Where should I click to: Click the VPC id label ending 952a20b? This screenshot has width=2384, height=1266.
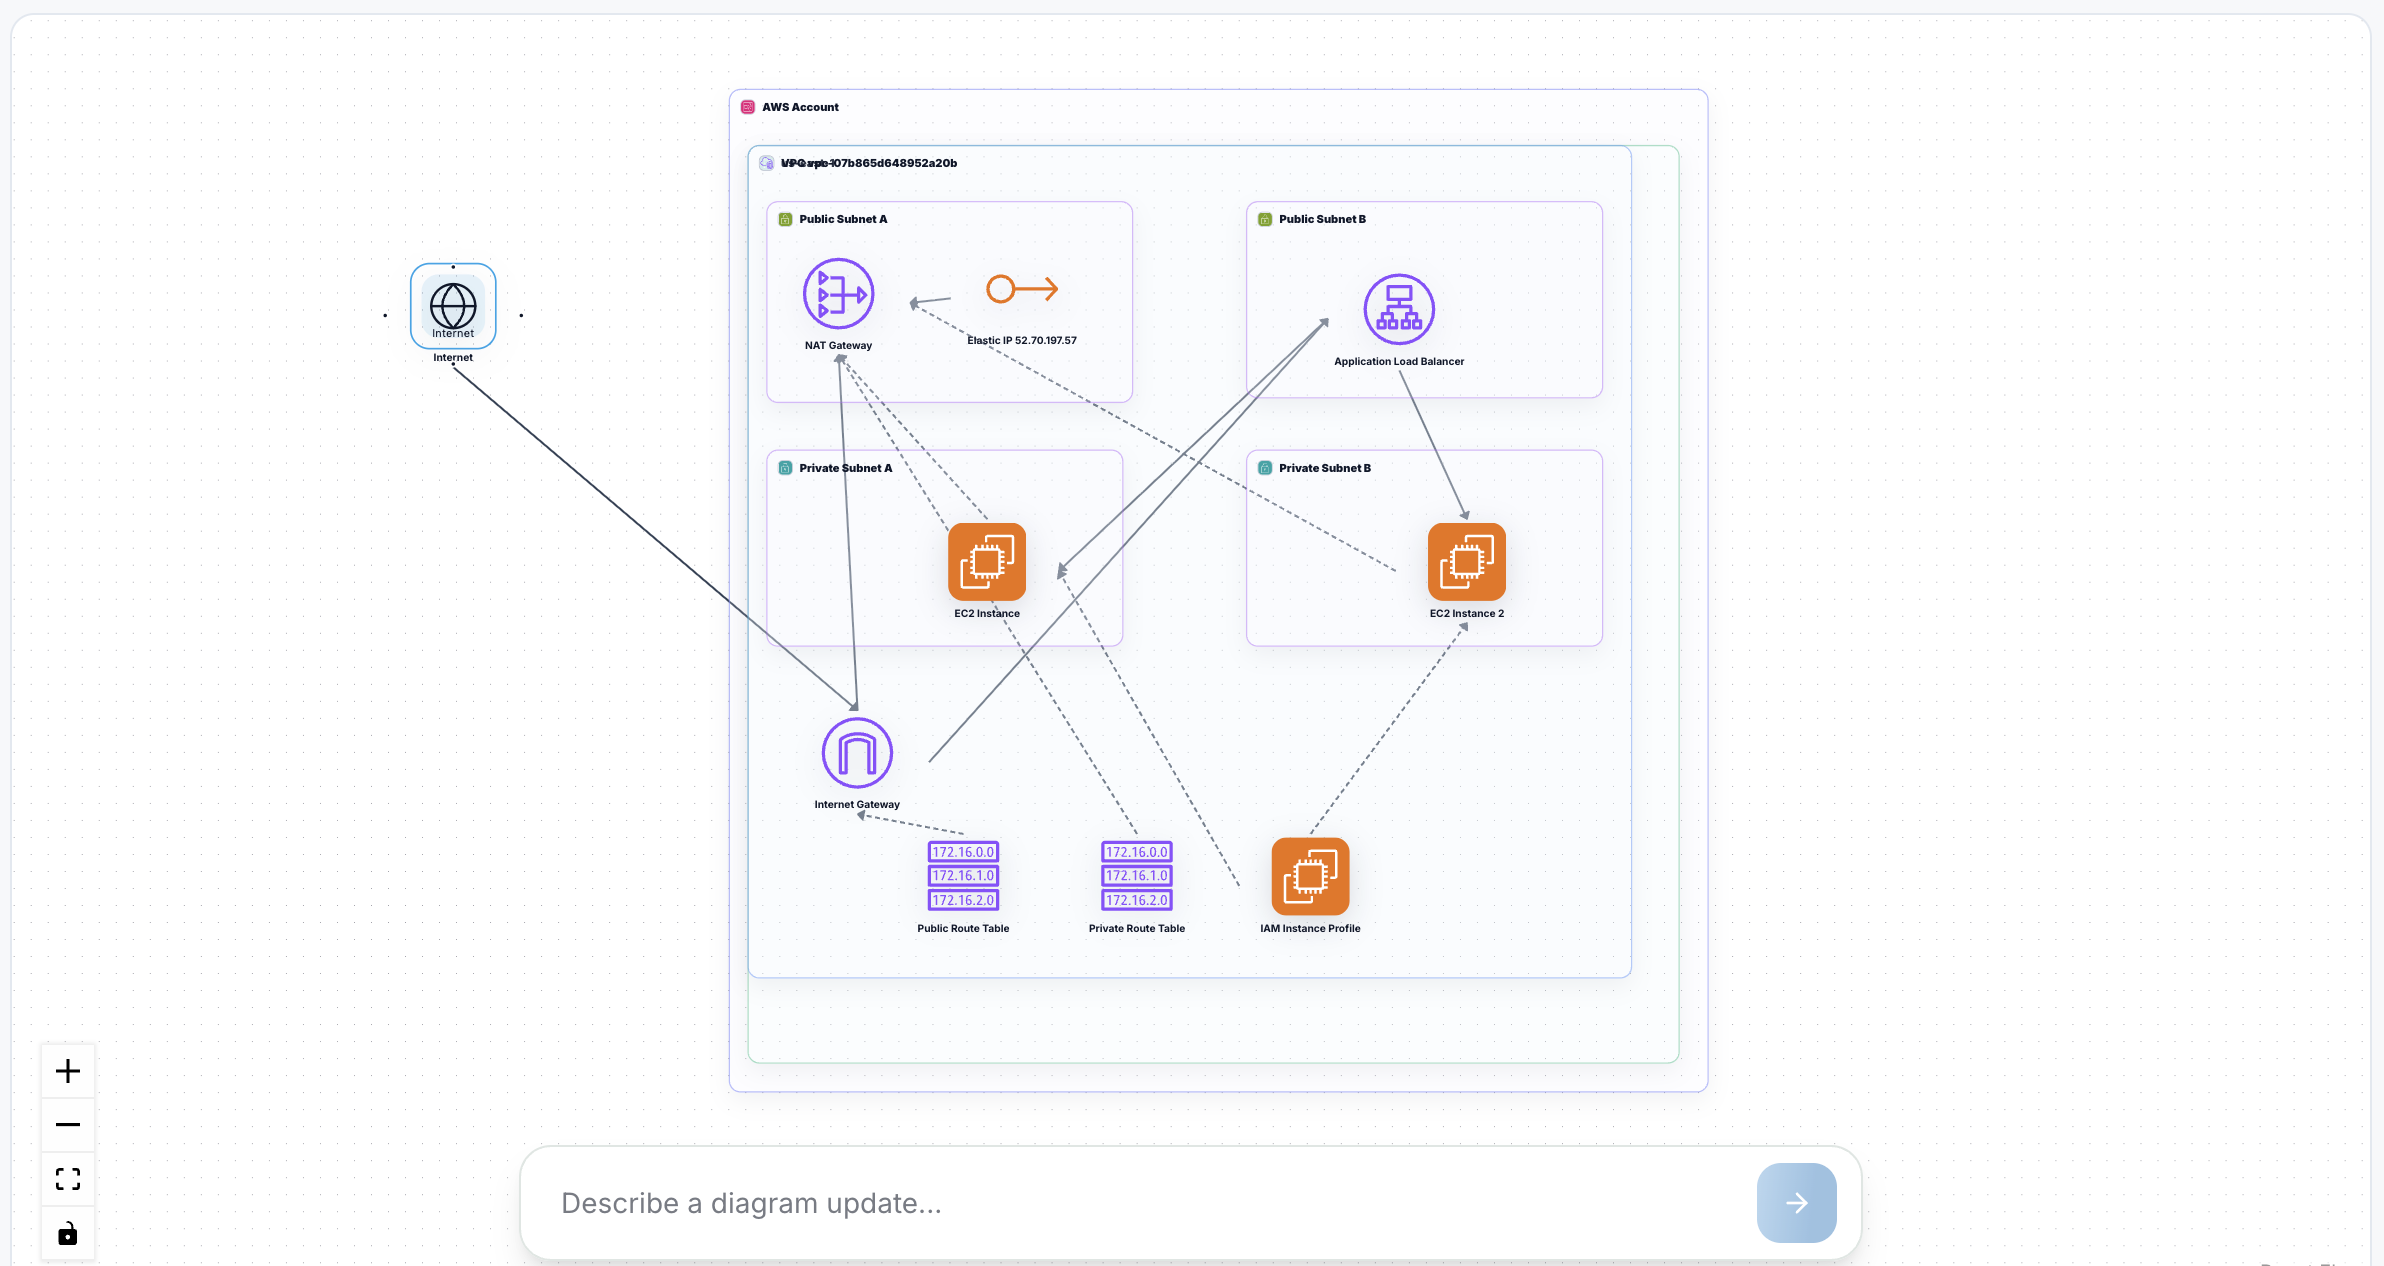click(x=869, y=163)
